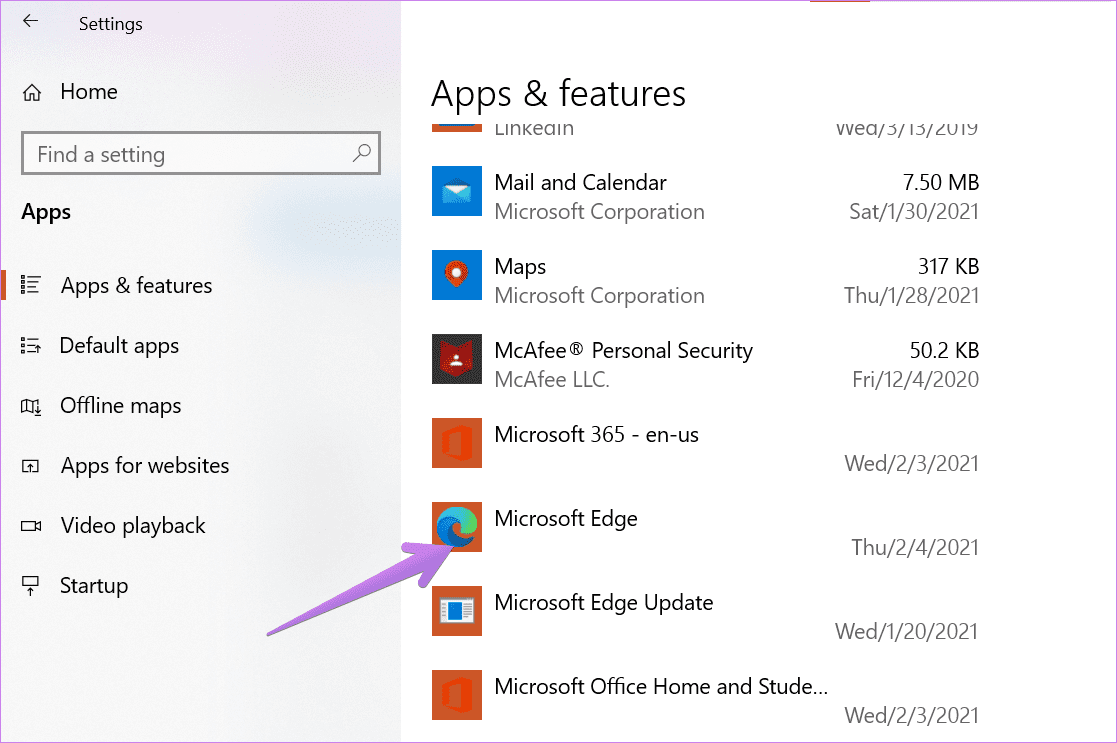Image resolution: width=1117 pixels, height=743 pixels.
Task: Focus the Find a setting search box
Action: (201, 153)
